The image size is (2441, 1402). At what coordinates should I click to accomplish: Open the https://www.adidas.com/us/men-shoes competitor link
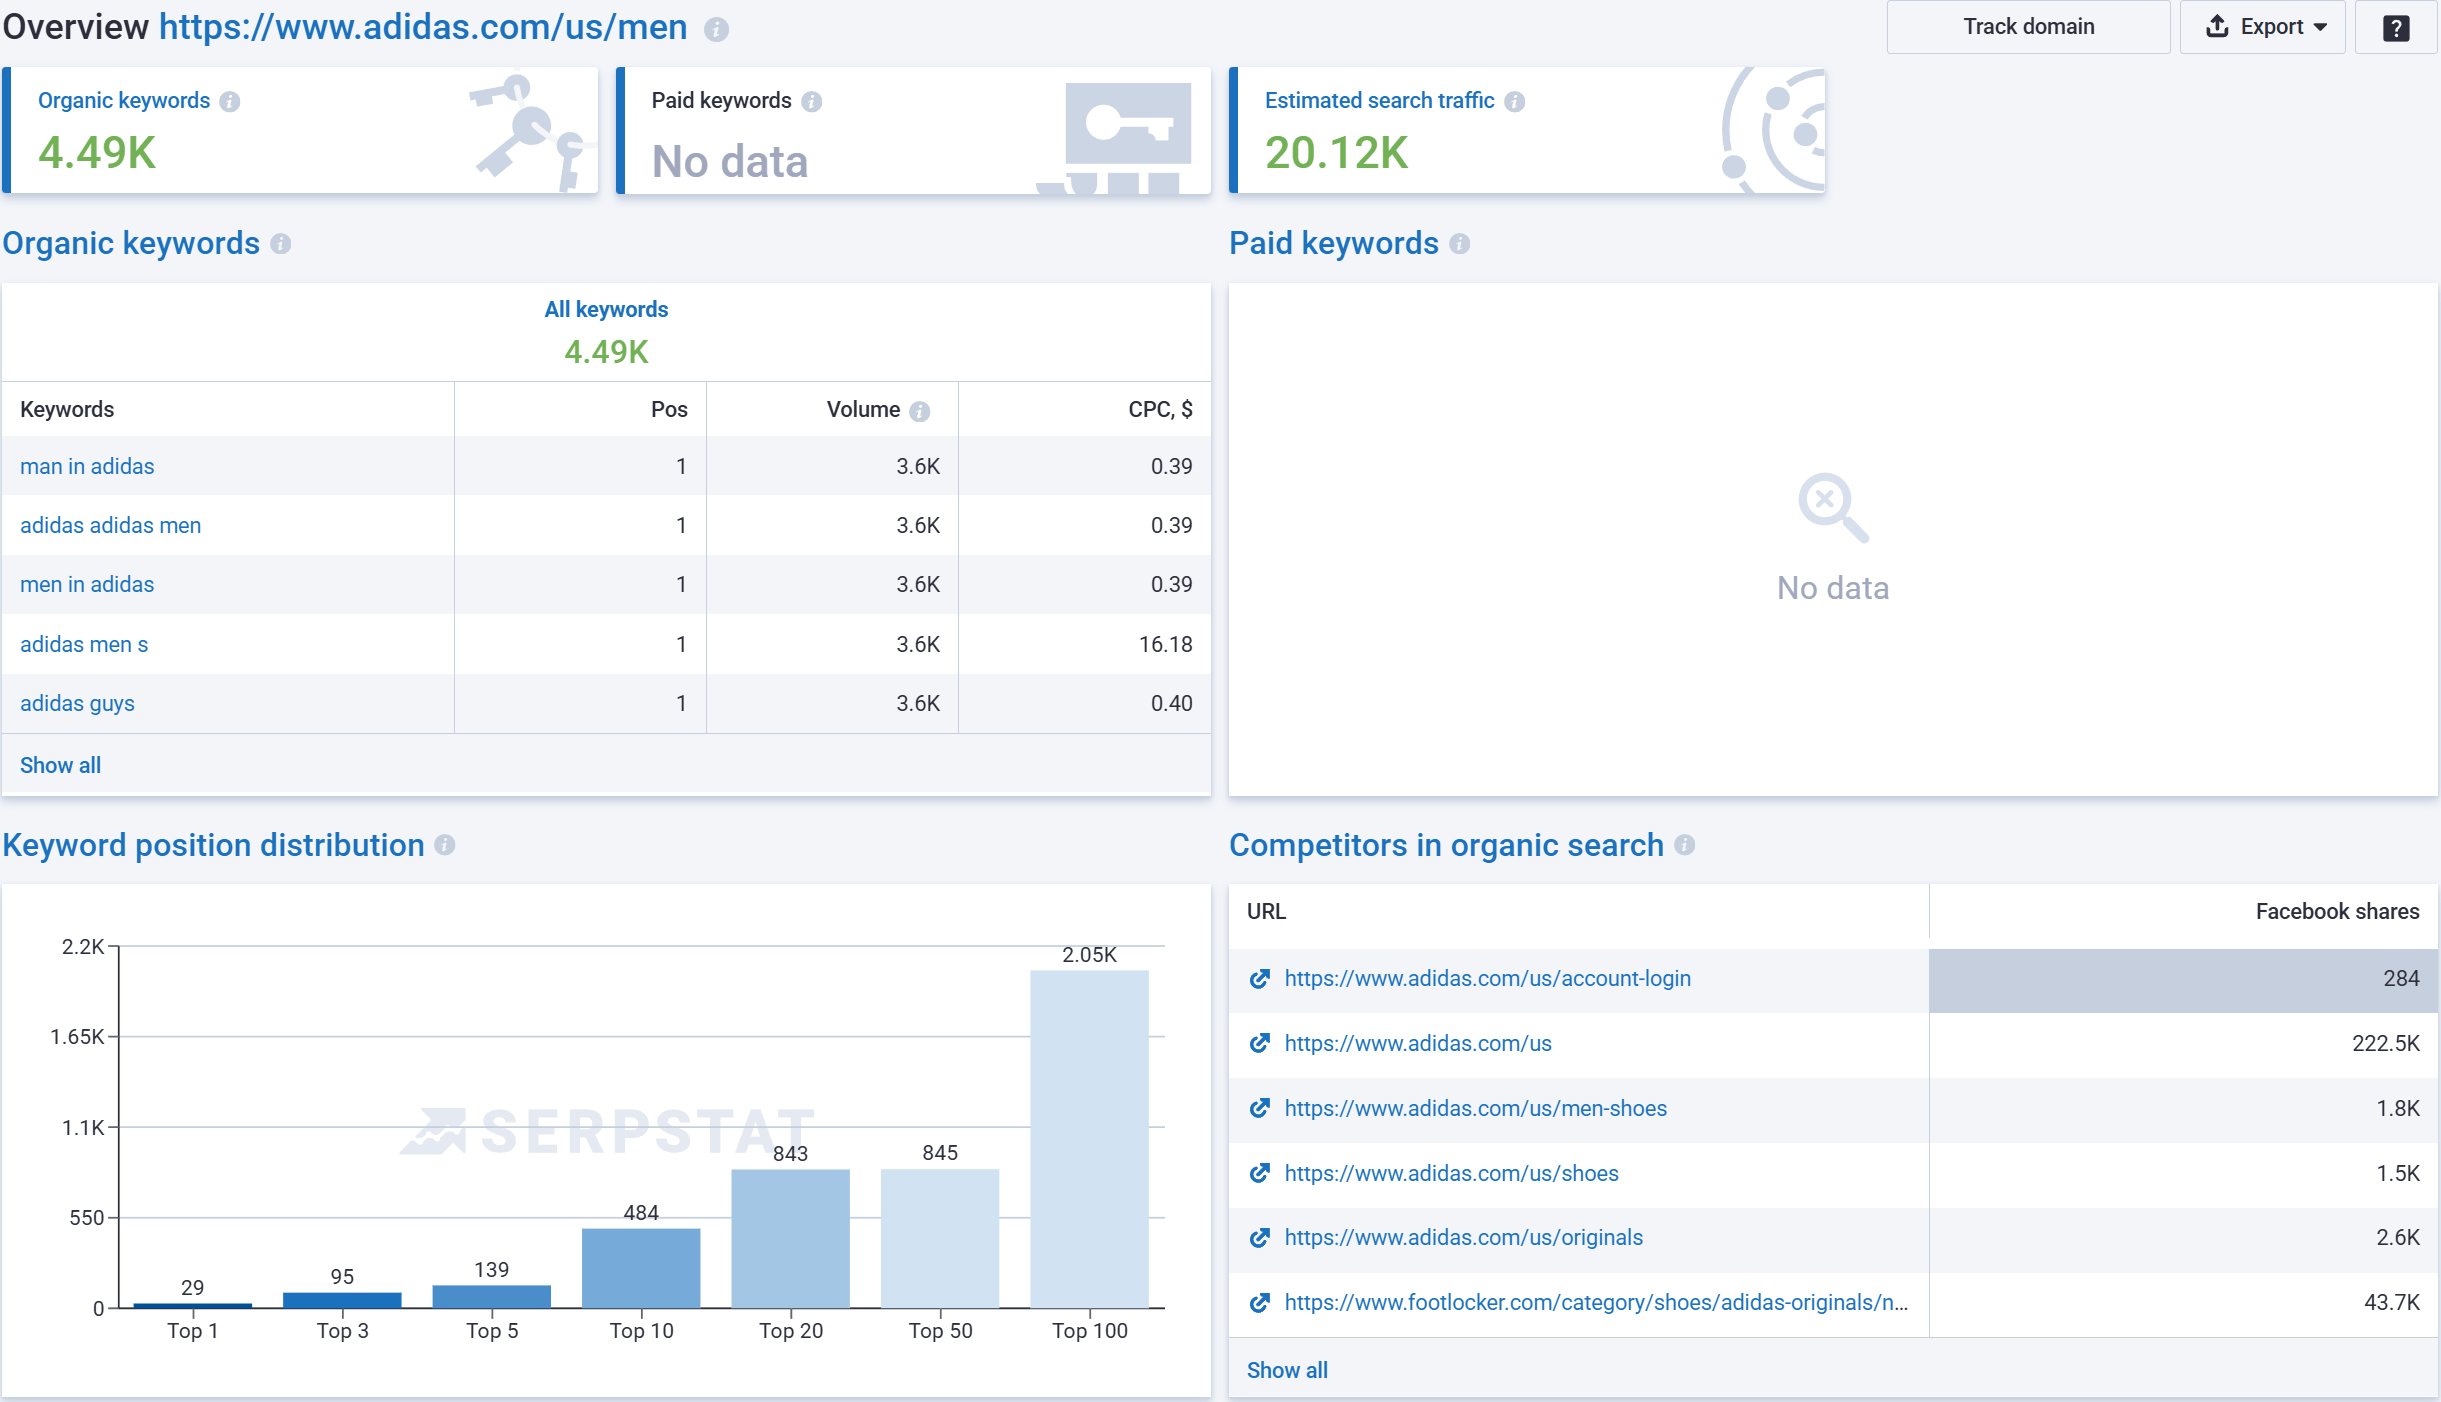coord(1475,1108)
